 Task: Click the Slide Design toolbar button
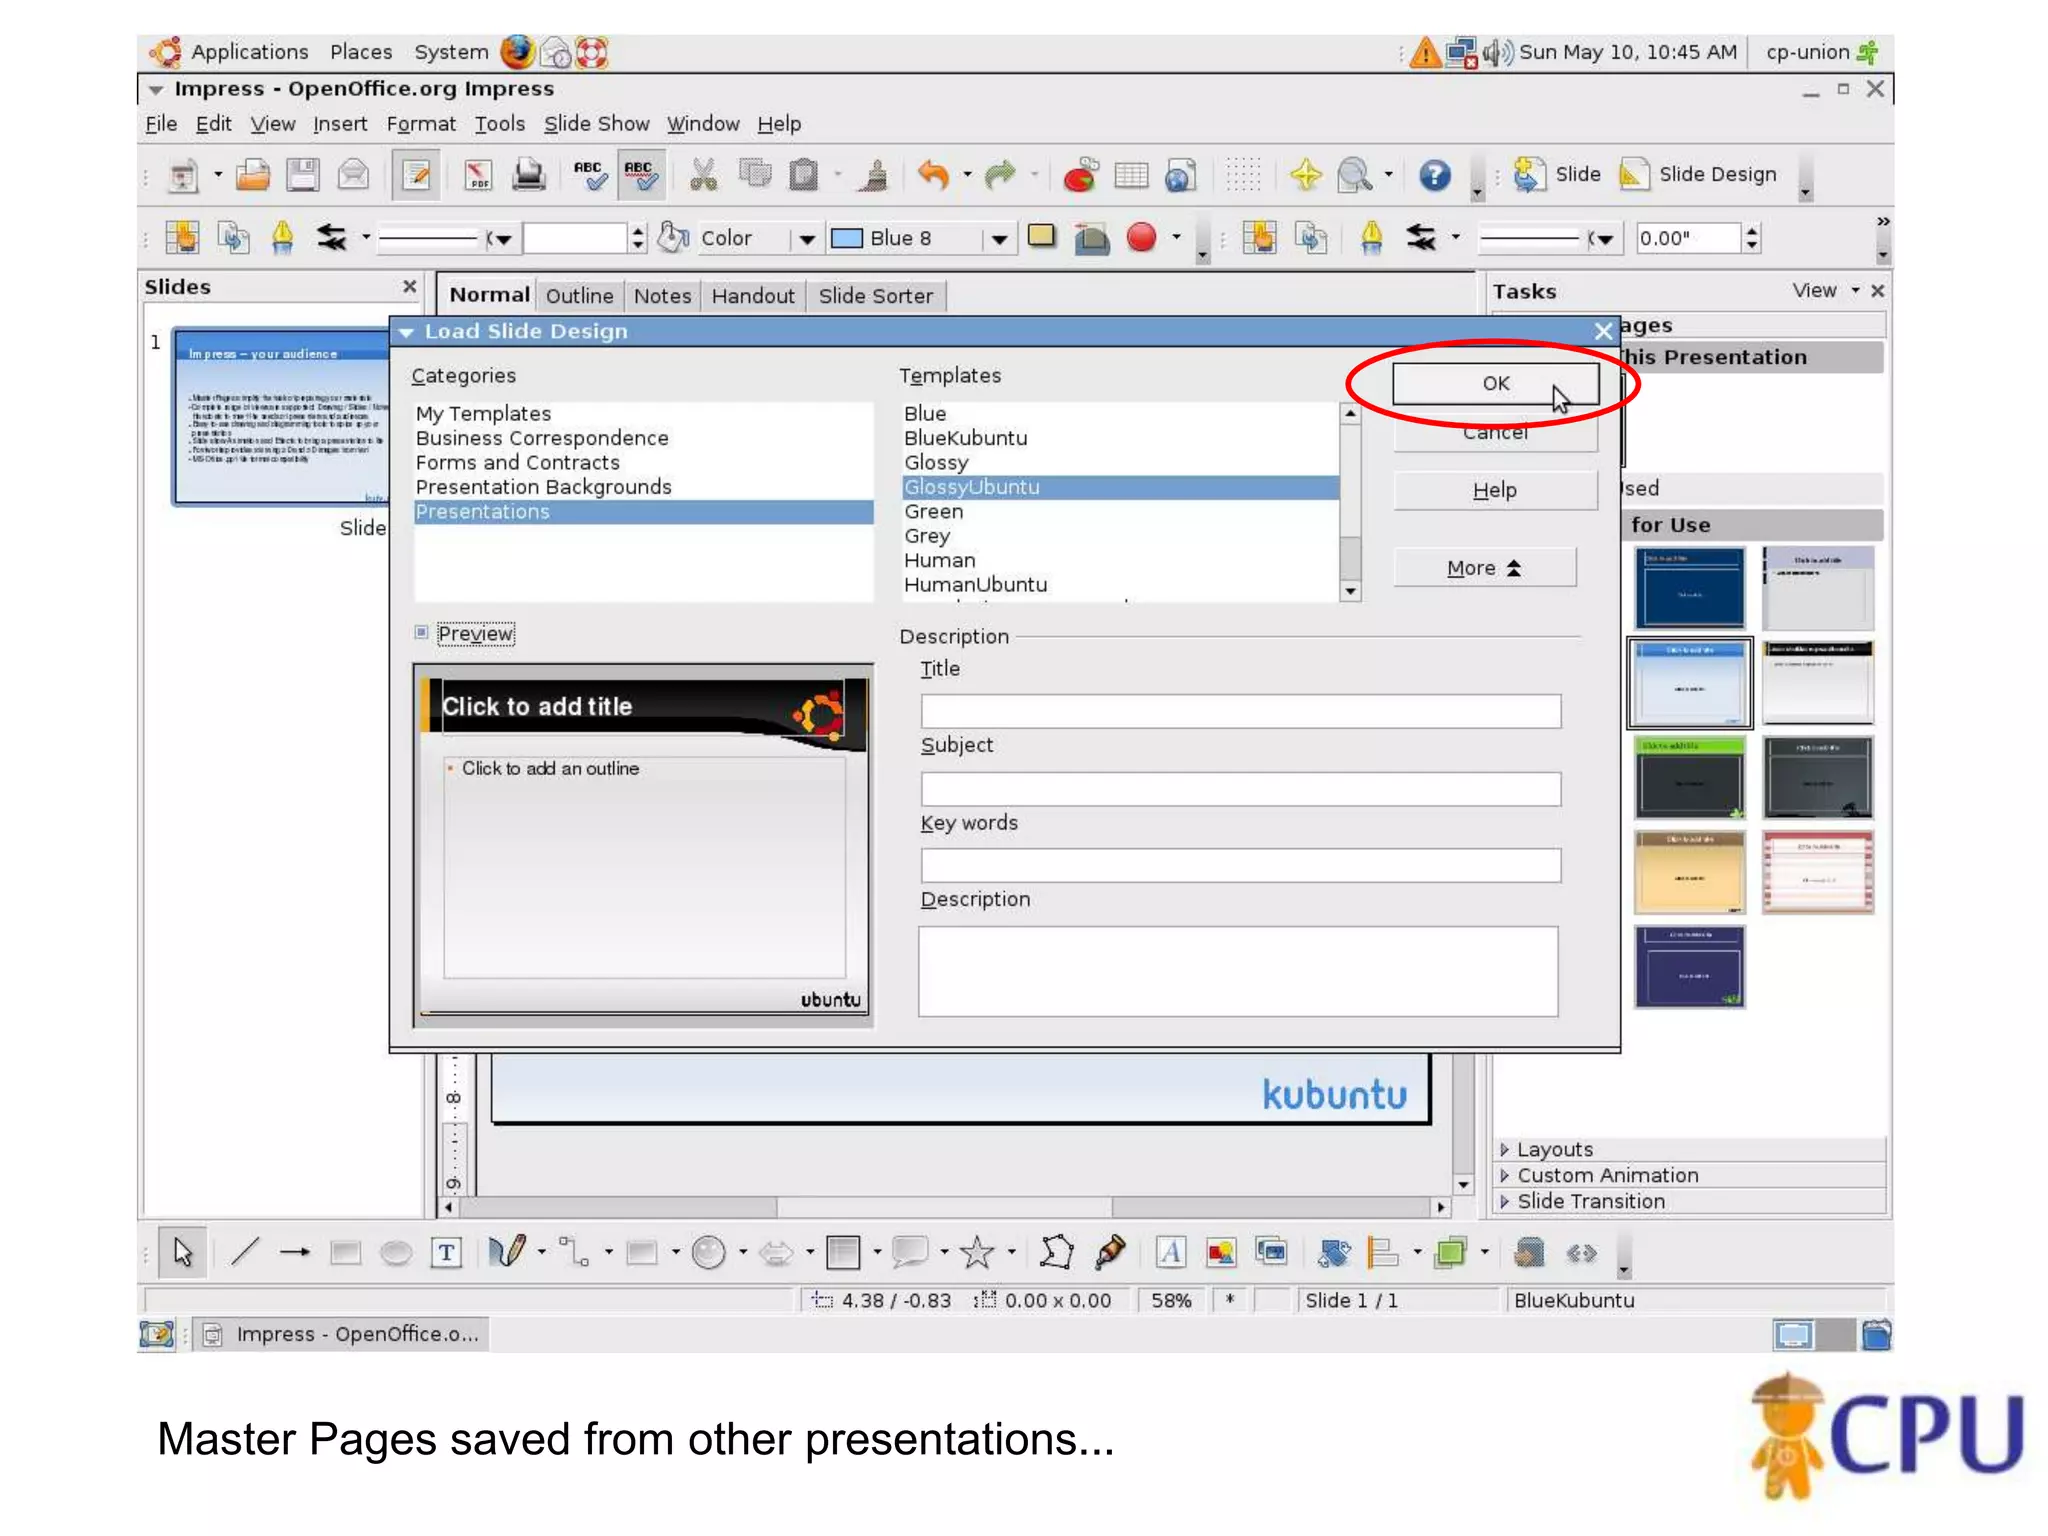tap(1698, 174)
